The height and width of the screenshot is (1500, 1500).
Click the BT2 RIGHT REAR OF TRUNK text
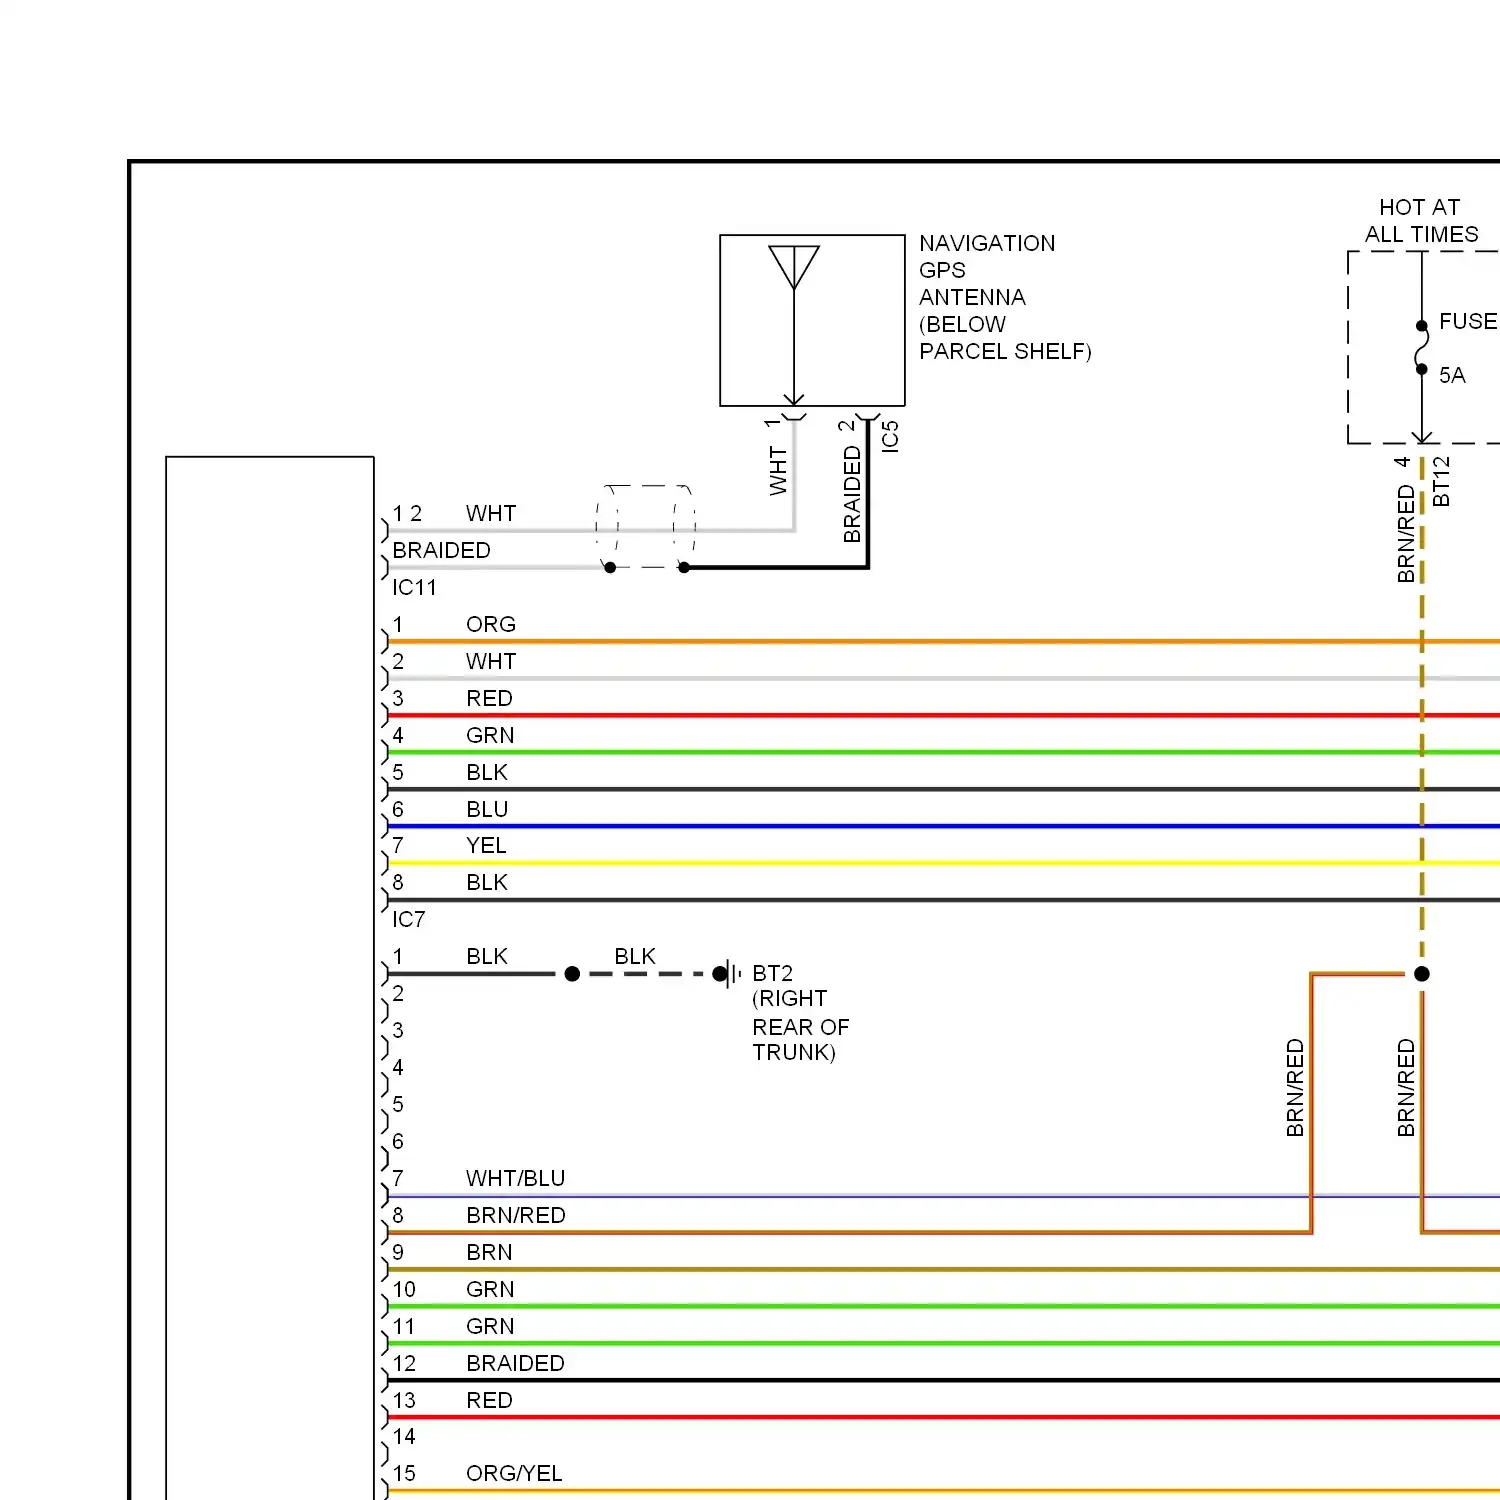[x=800, y=1012]
